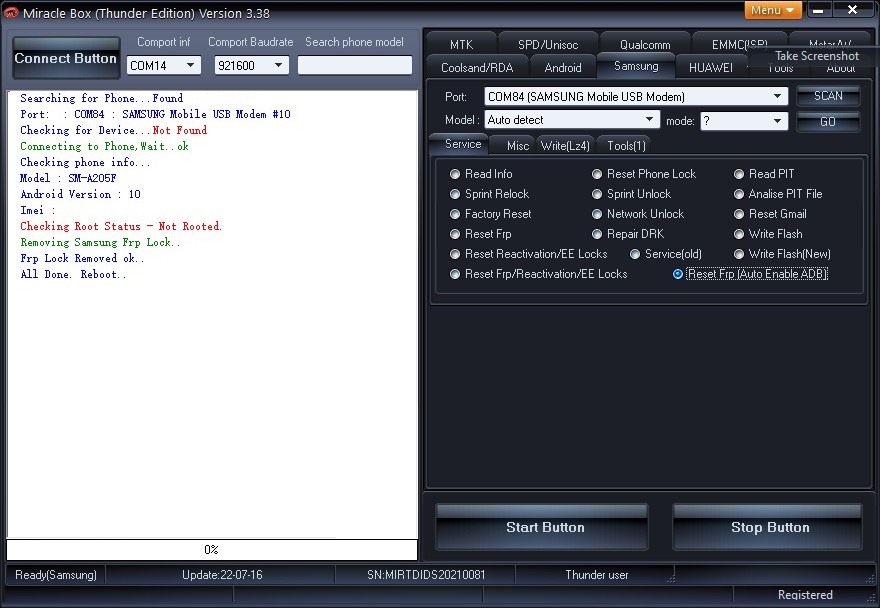
Task: Switch to the HUAWEI tab
Action: coord(711,67)
